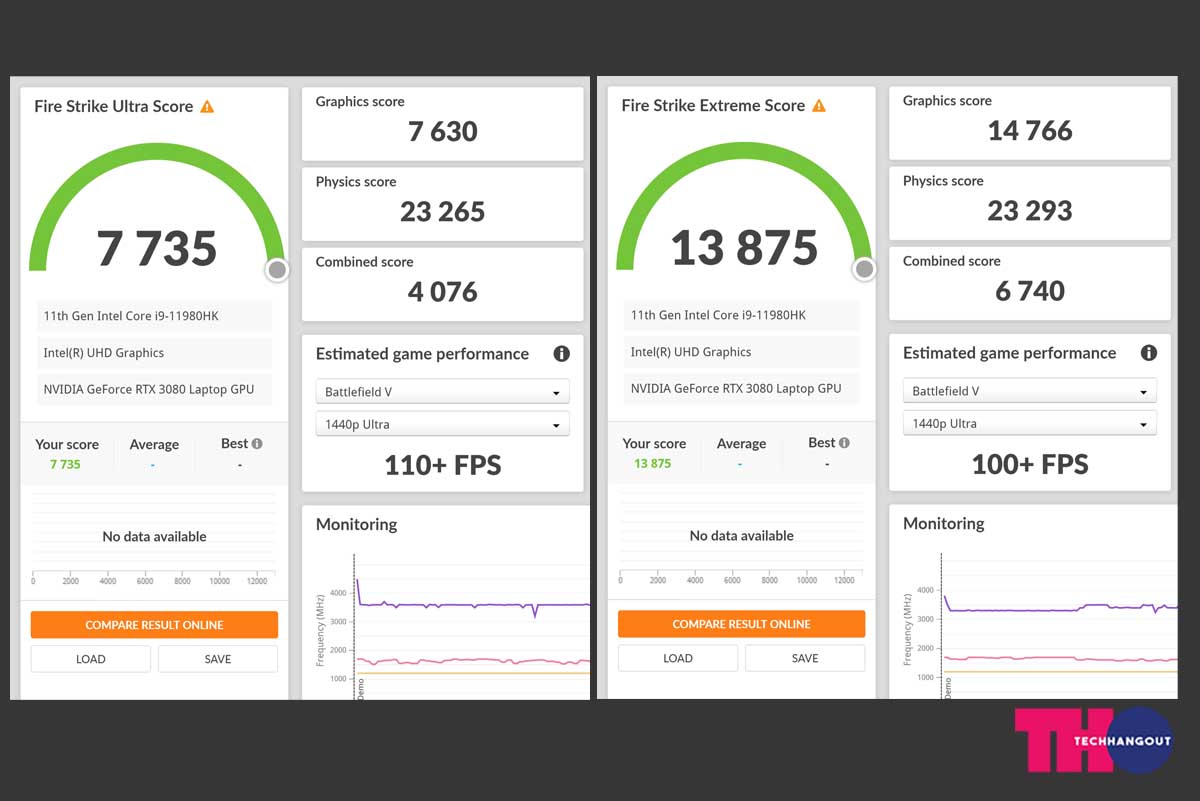The height and width of the screenshot is (801, 1200).
Task: Click the RTX 3080 Laptop GPU row in Ultra panel
Action: (x=154, y=389)
